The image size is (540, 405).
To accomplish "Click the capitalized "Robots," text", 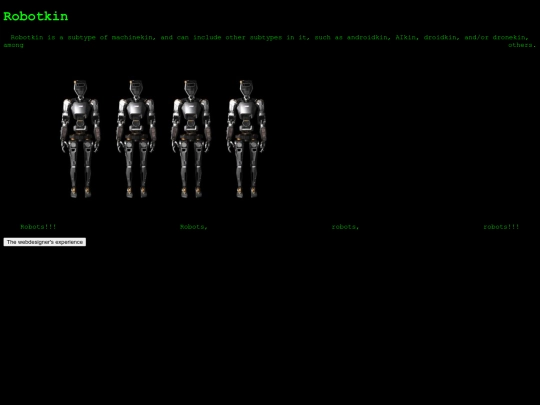I will (x=194, y=227).
